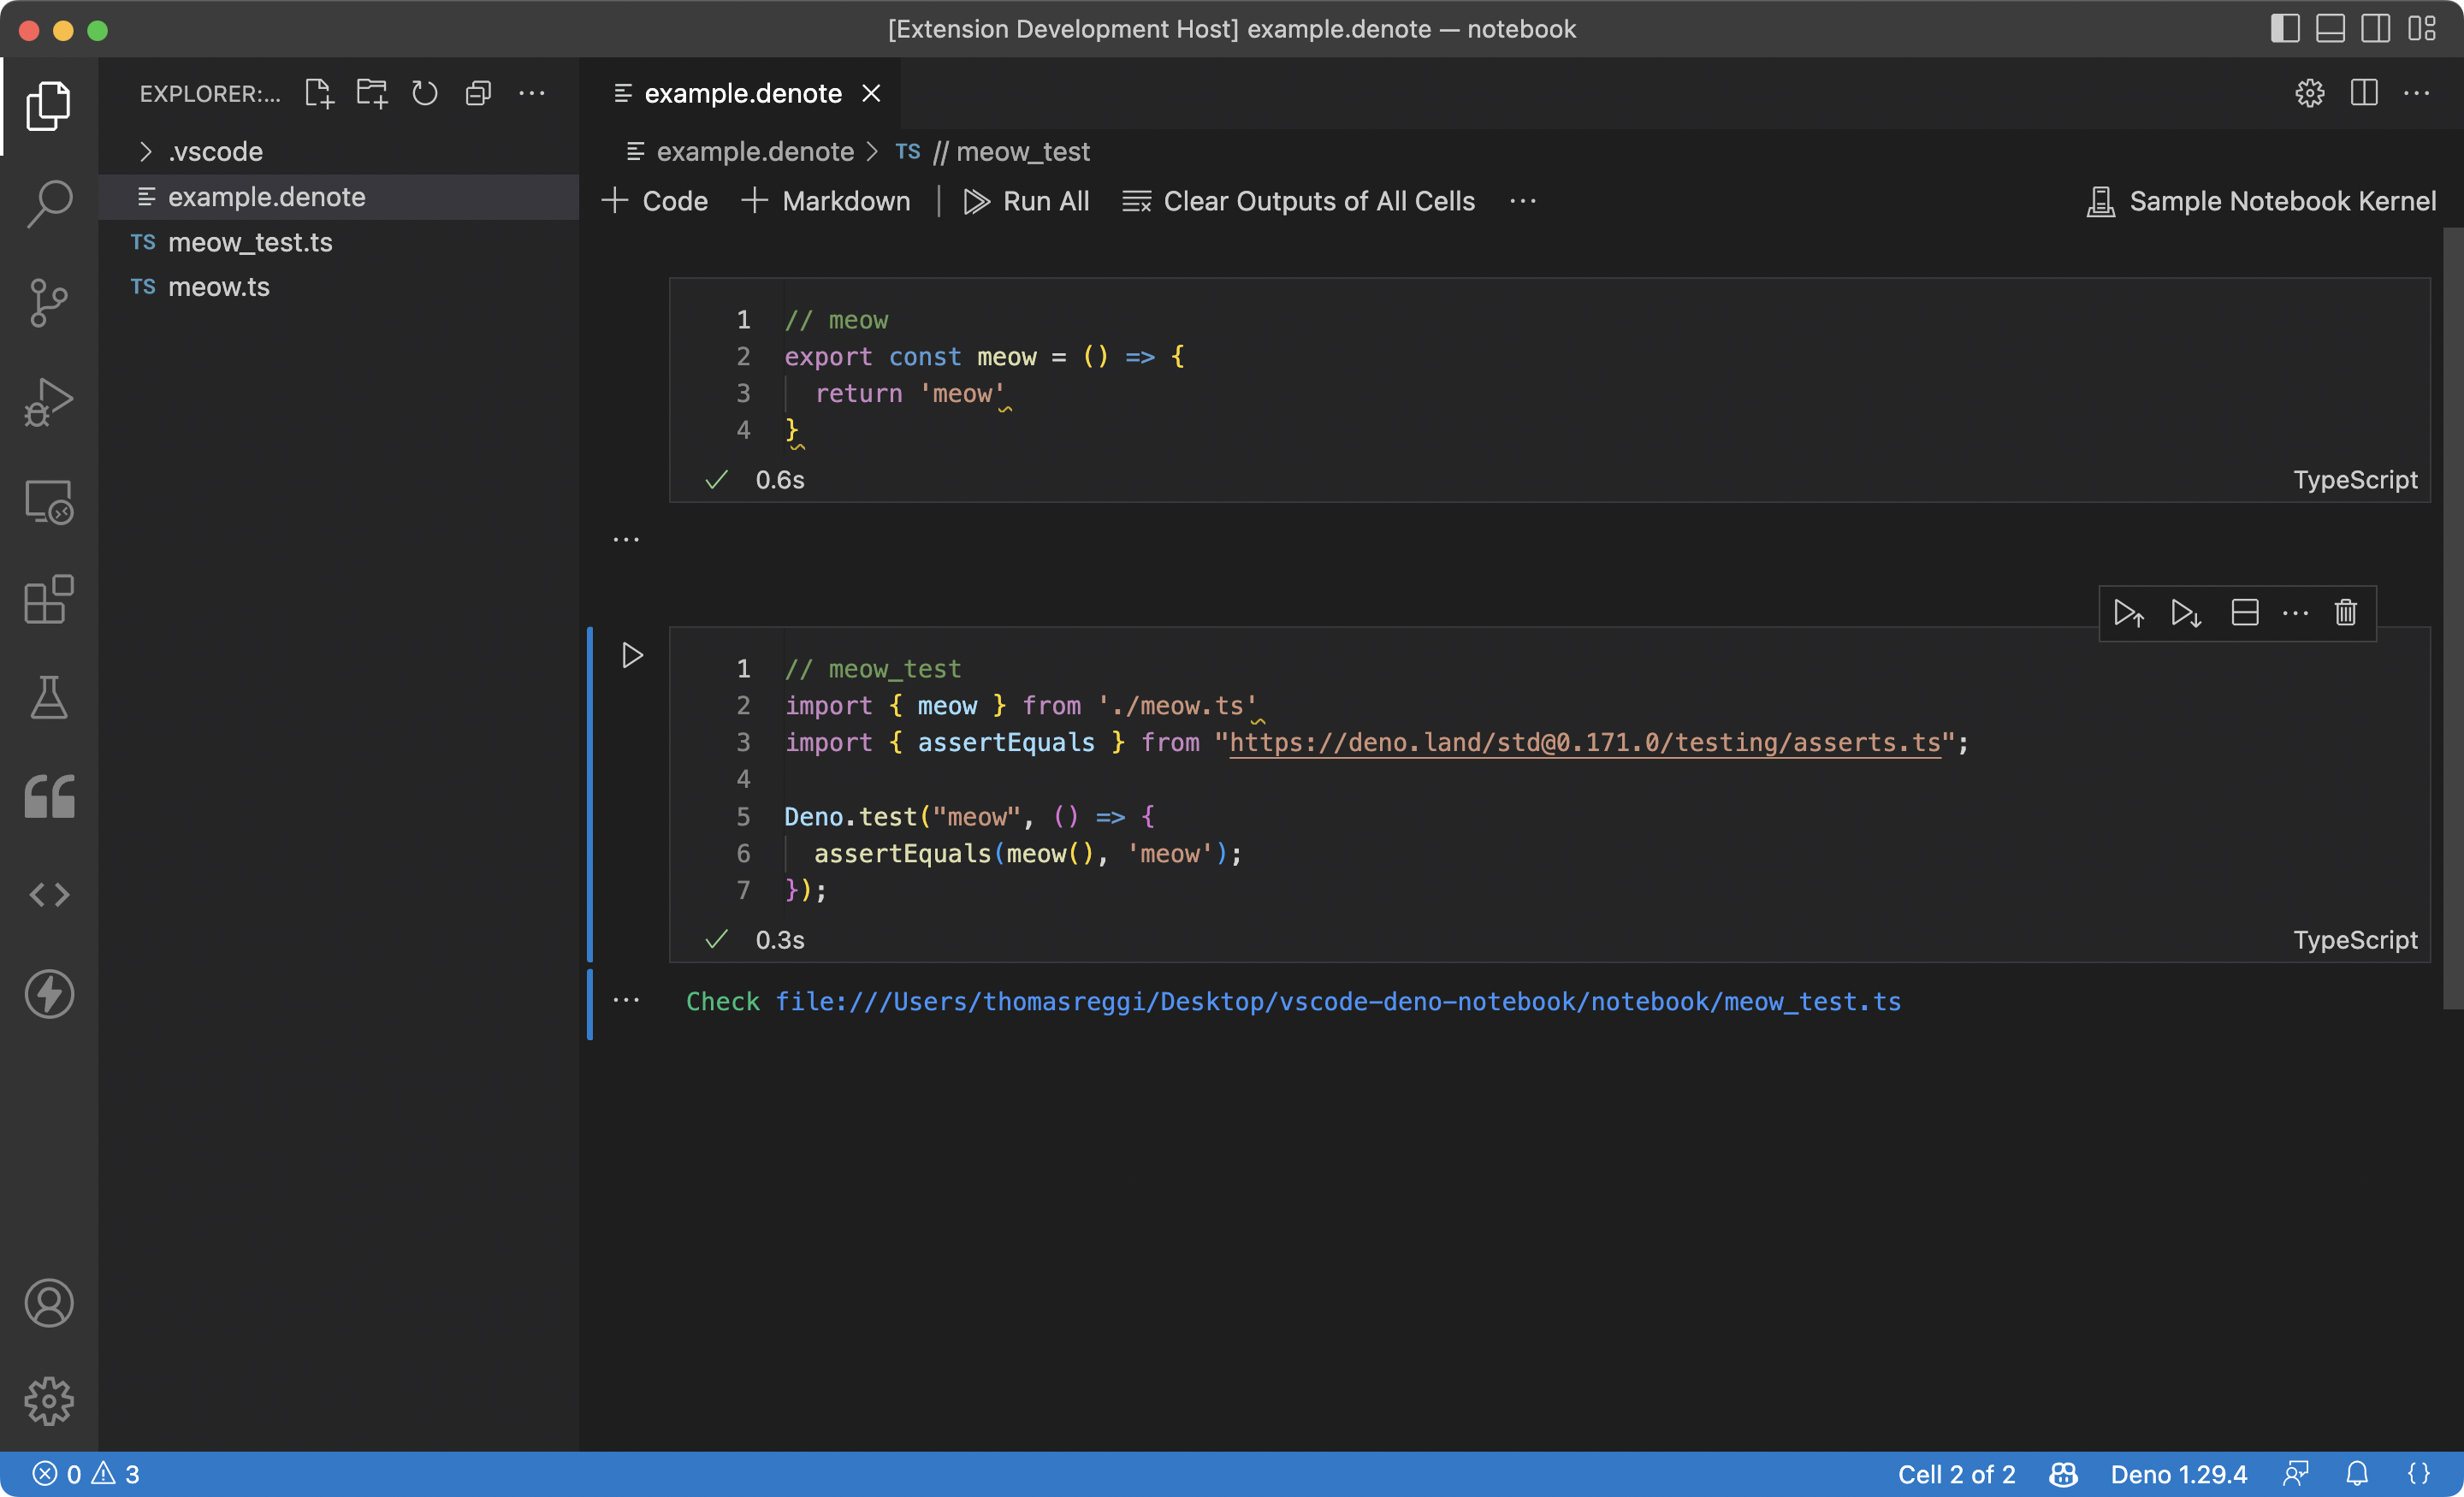
Task: Click Run All in notebook toolbar
Action: click(1027, 201)
